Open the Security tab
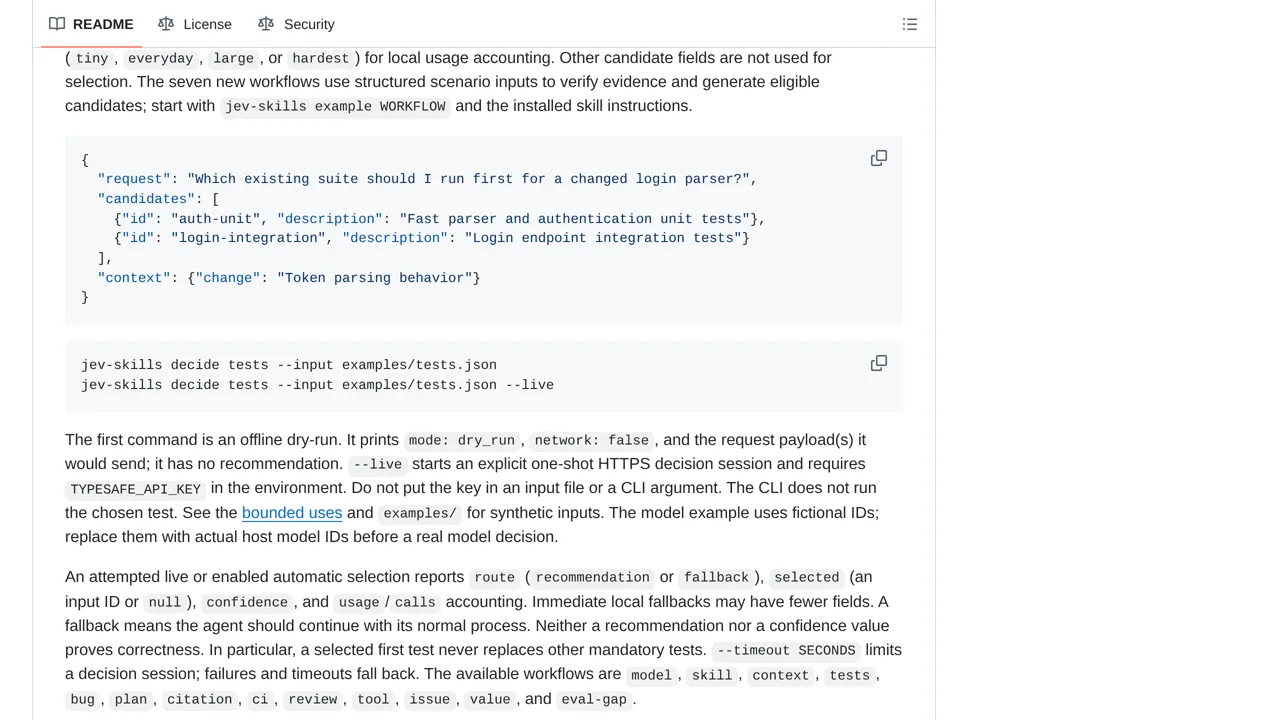 tap(296, 24)
